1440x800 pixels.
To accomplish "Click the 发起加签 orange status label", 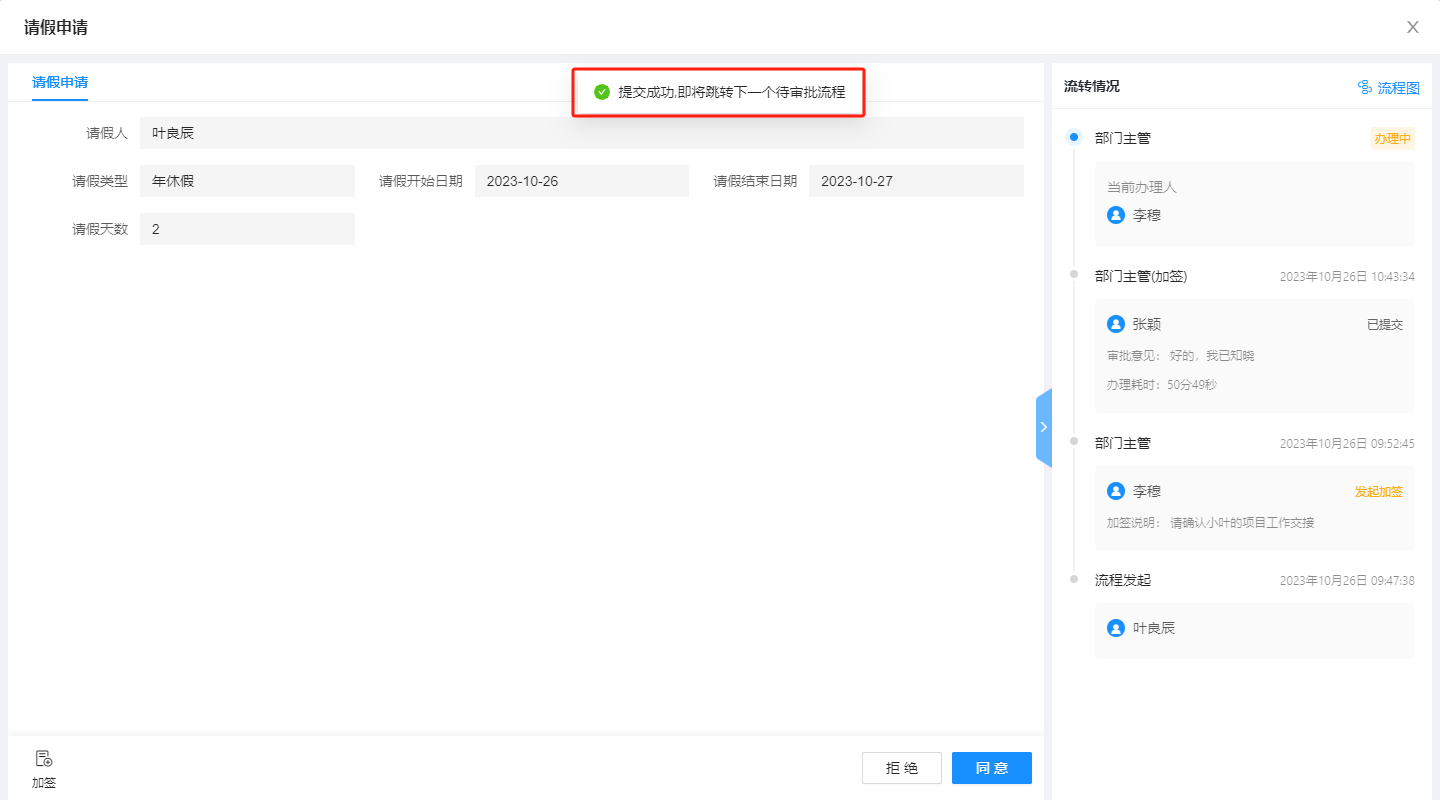I will tap(1378, 492).
